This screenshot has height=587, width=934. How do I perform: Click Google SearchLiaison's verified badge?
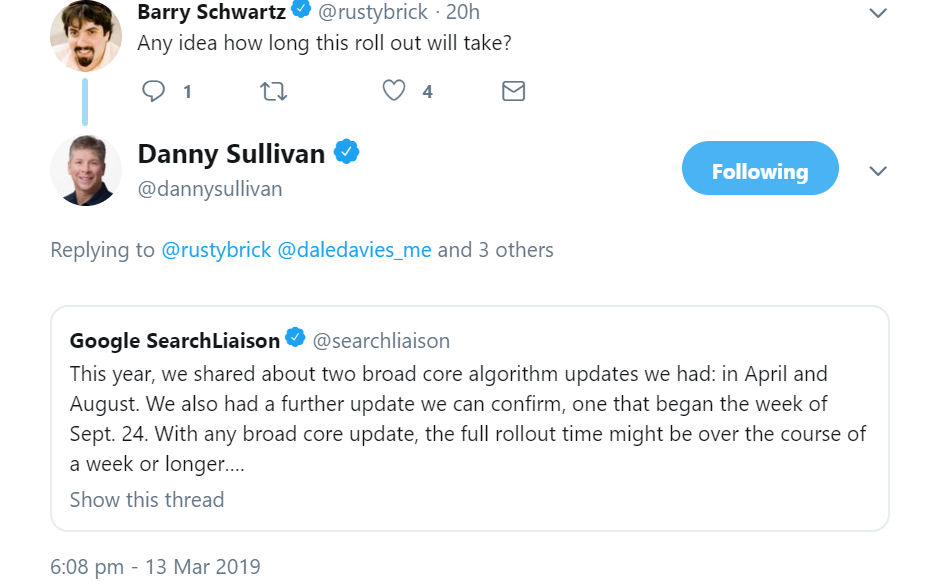coord(295,338)
